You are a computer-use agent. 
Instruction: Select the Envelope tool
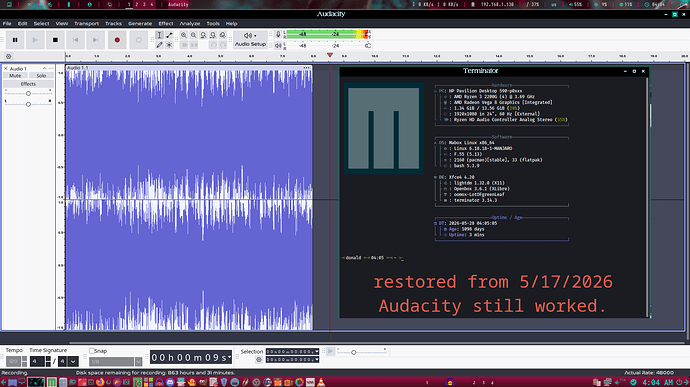(169, 35)
